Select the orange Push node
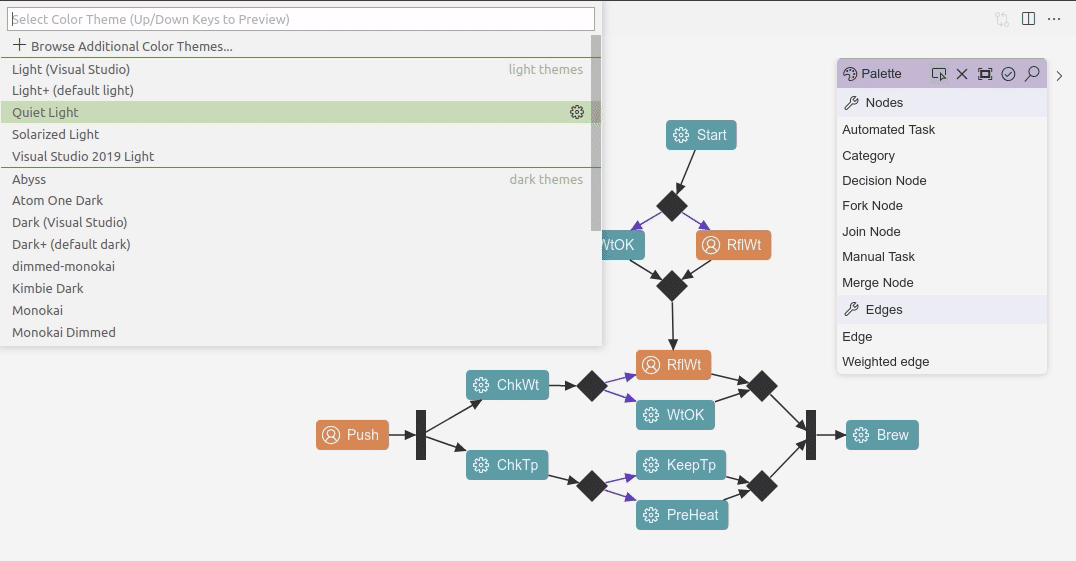Screen dimensions: 1076x561 pyautogui.click(x=352, y=435)
